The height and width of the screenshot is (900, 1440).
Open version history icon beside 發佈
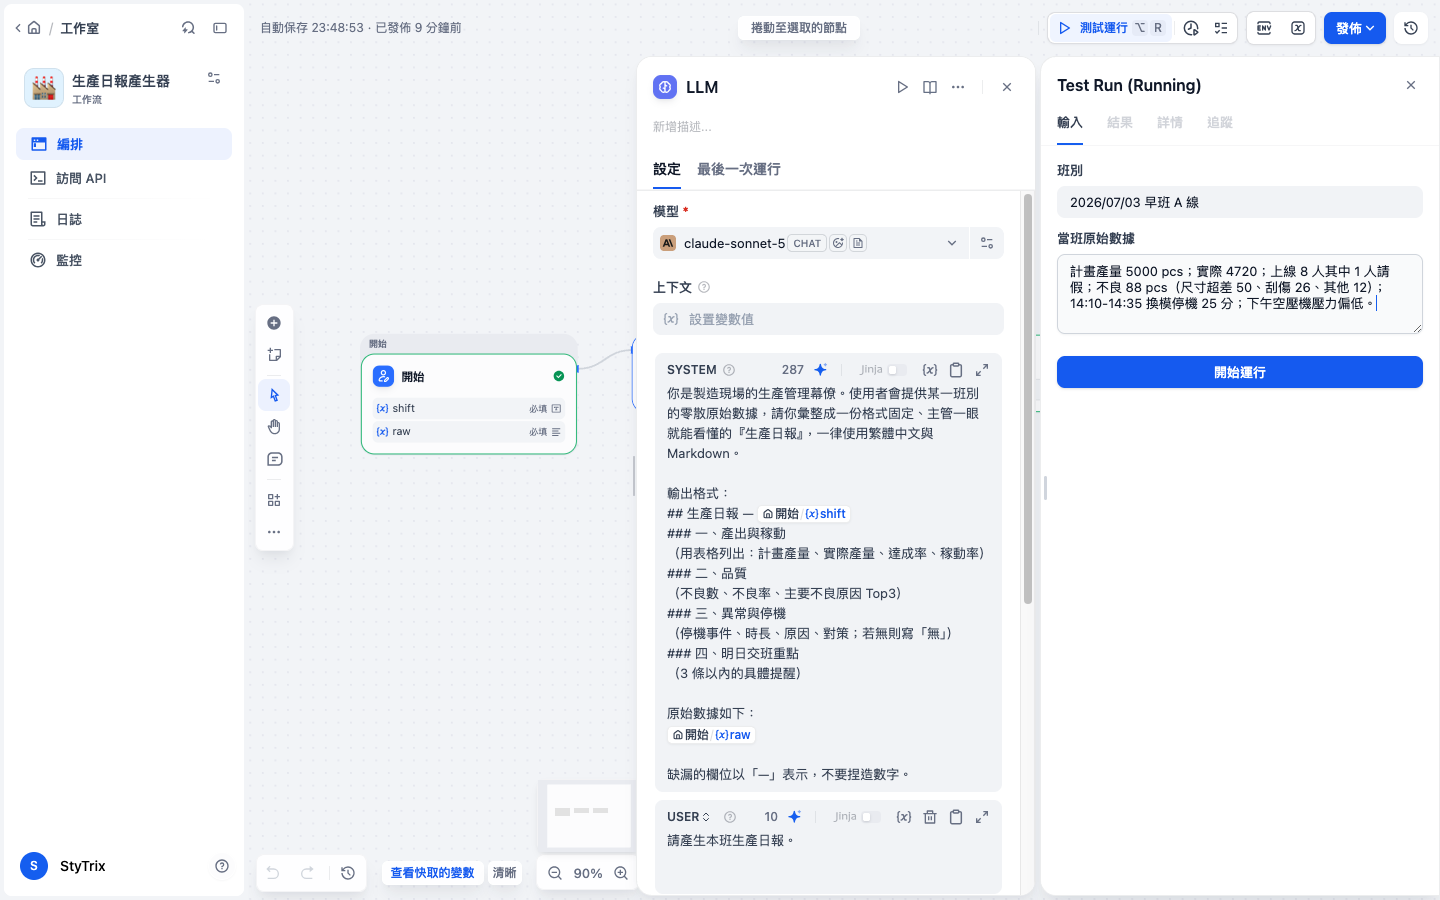click(1411, 28)
